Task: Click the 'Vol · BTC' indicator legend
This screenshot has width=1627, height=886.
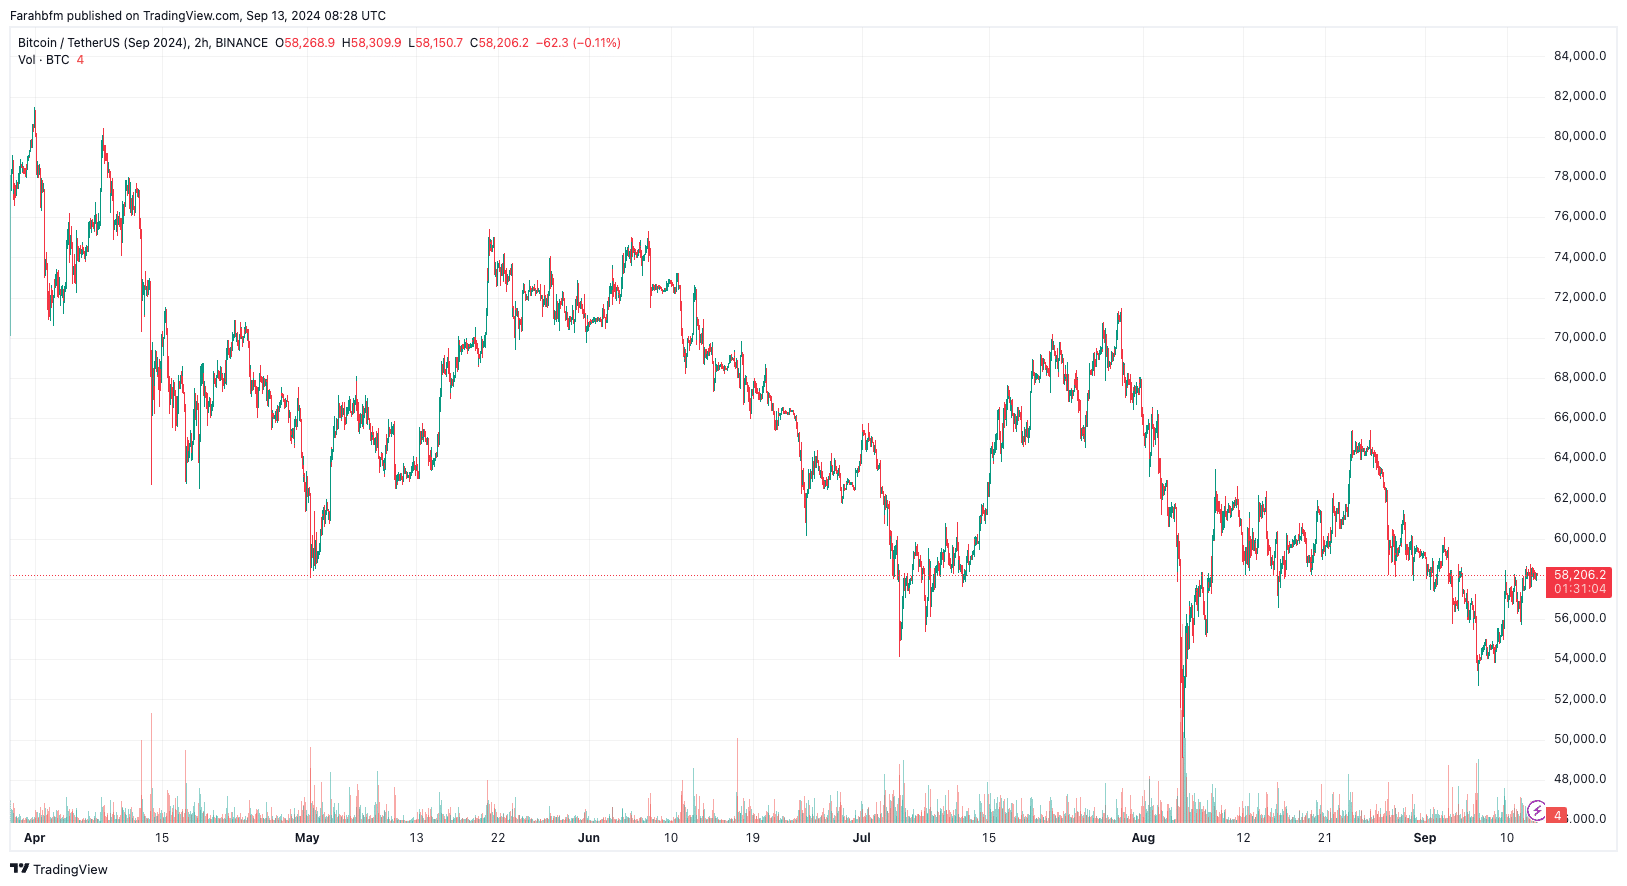Action: 44,60
